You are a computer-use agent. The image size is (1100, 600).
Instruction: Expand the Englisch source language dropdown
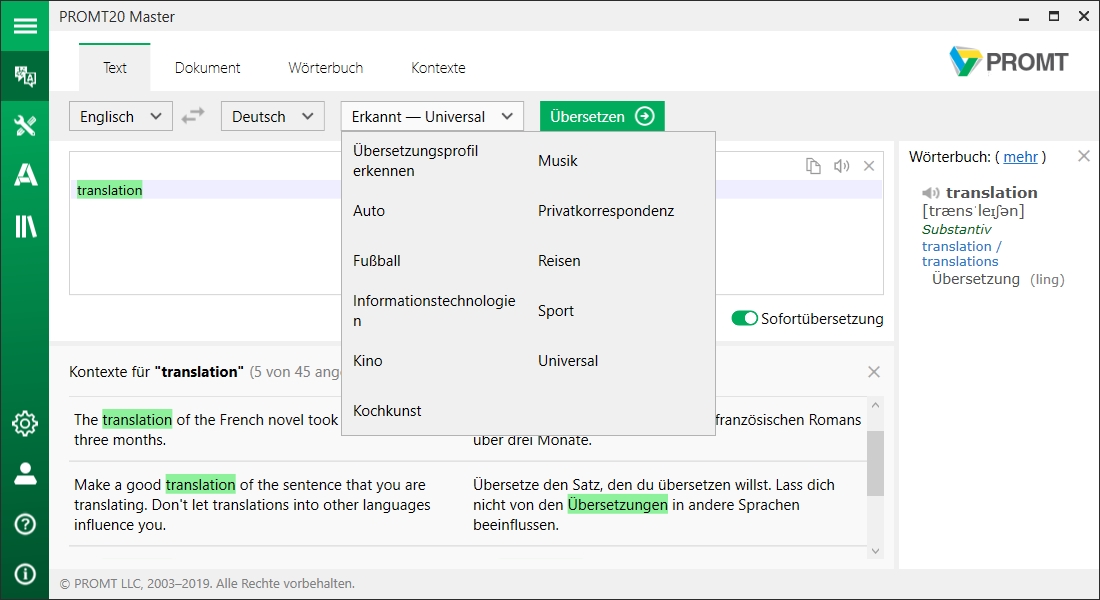tap(120, 116)
